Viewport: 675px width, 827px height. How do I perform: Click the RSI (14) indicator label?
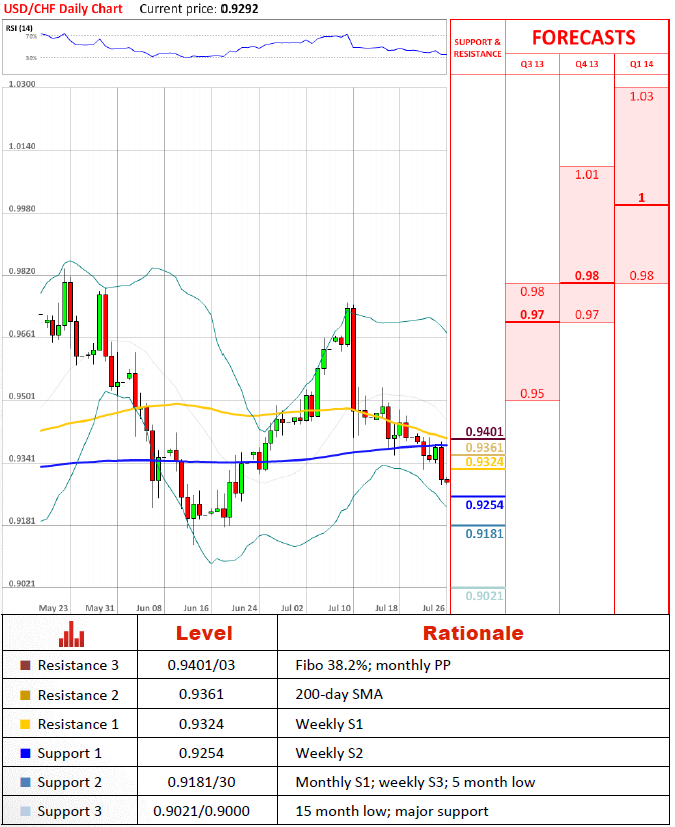[19, 28]
